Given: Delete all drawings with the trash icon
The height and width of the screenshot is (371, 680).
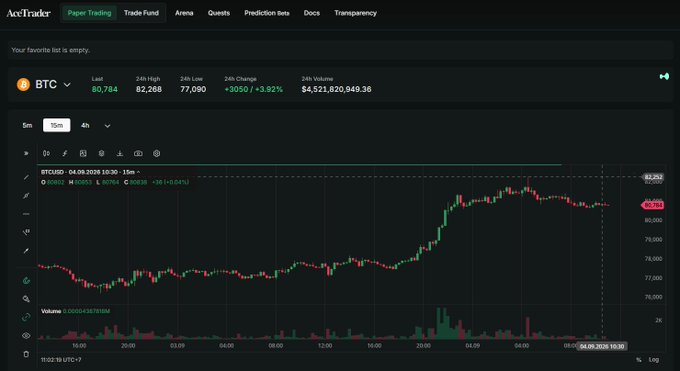Looking at the screenshot, I should (x=26, y=354).
